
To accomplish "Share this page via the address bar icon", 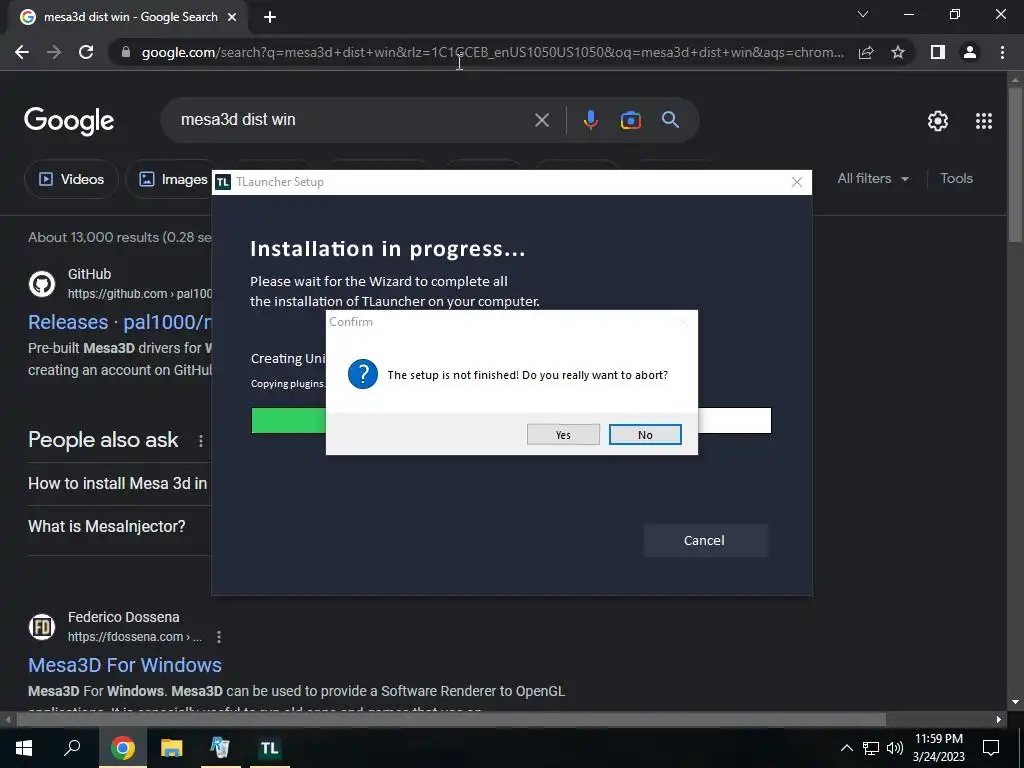I will point(866,52).
